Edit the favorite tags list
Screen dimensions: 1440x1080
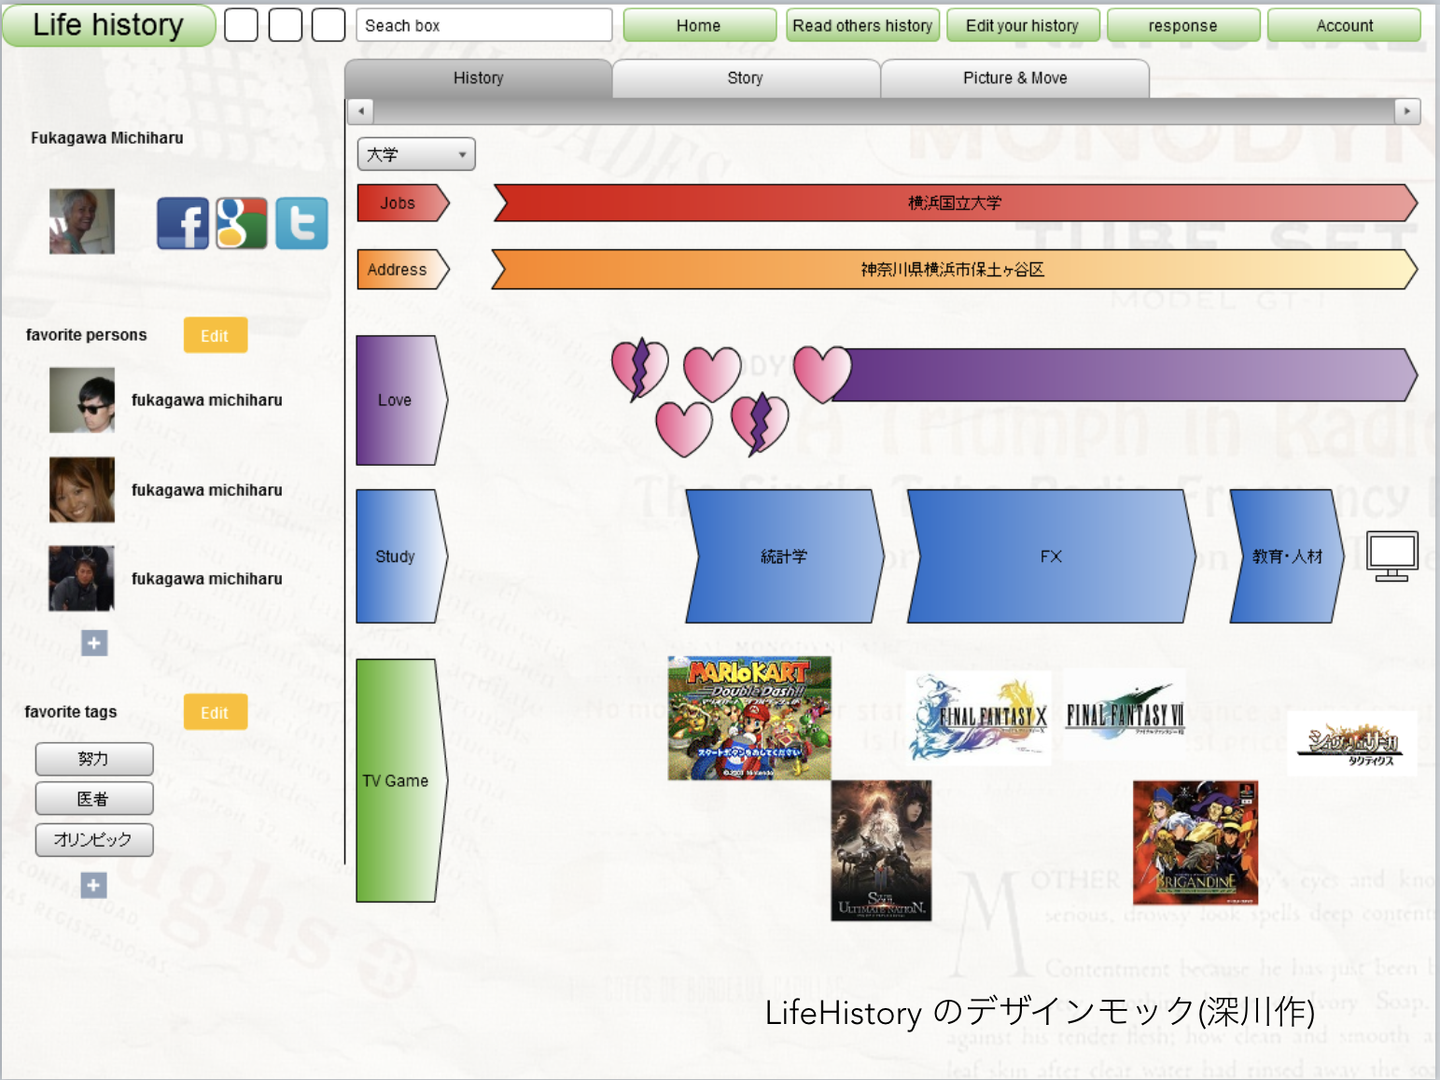[x=215, y=713]
